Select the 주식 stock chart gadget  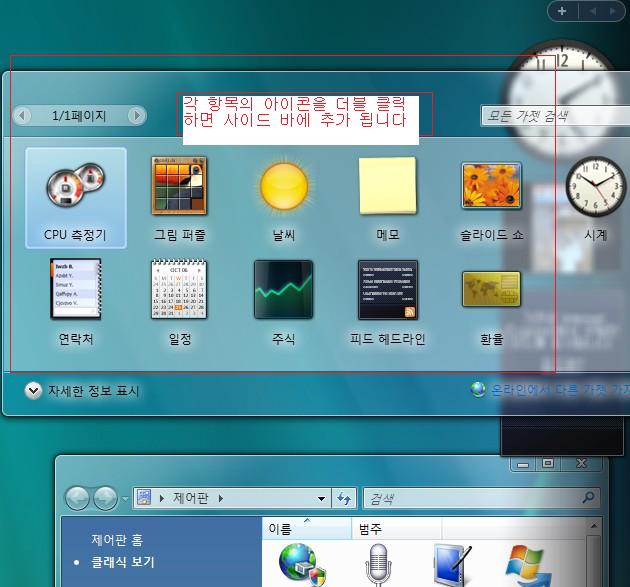tap(284, 289)
